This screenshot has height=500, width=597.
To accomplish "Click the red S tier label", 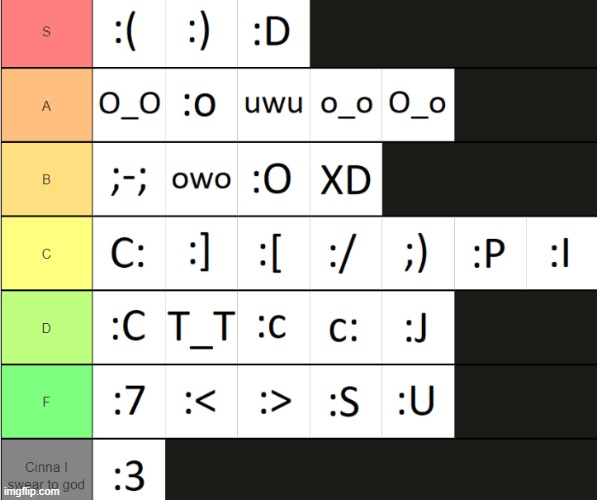I will pos(47,34).
